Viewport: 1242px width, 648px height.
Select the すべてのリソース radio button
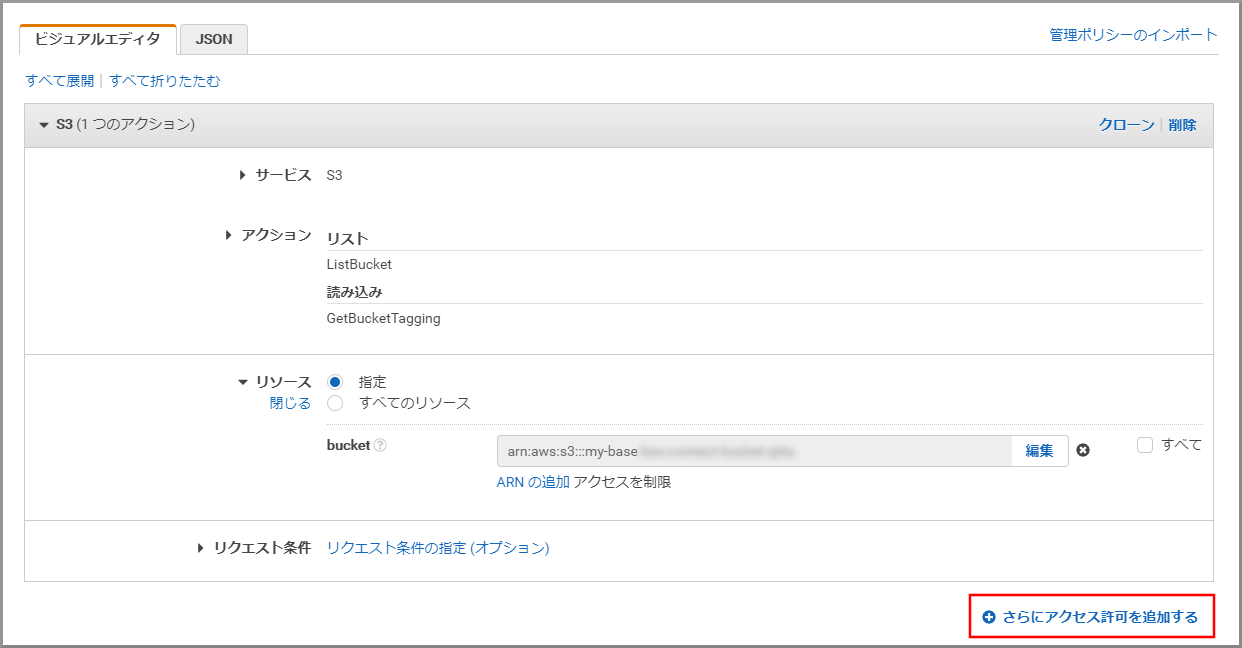335,403
